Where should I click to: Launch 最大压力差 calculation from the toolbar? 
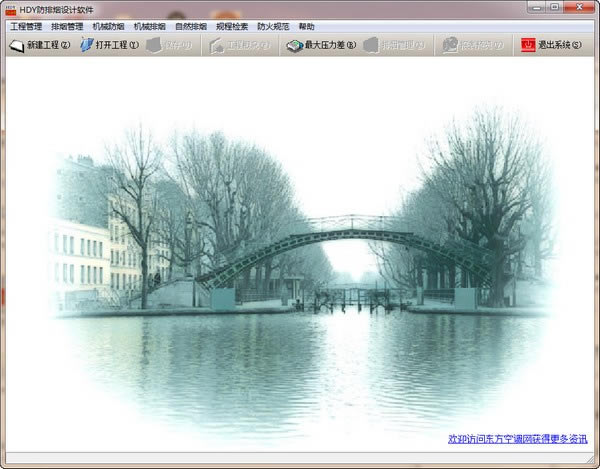(x=295, y=45)
